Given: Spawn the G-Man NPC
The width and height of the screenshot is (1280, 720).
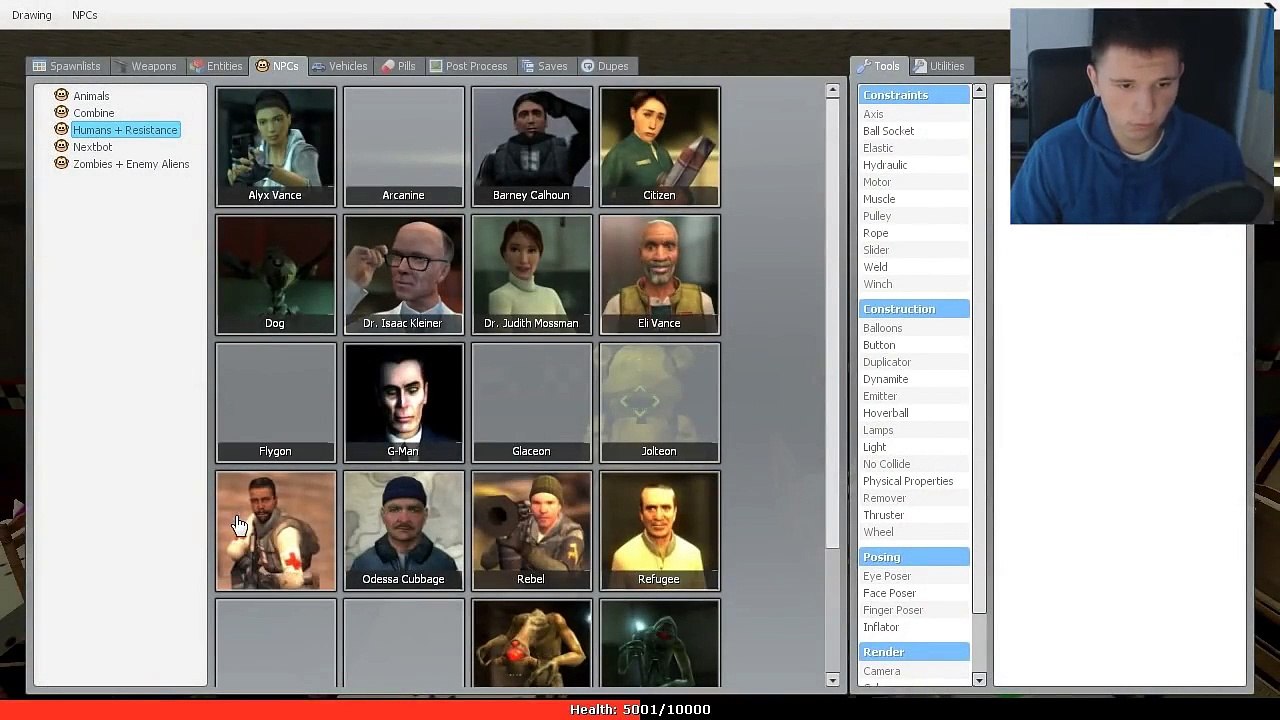Looking at the screenshot, I should click(403, 402).
